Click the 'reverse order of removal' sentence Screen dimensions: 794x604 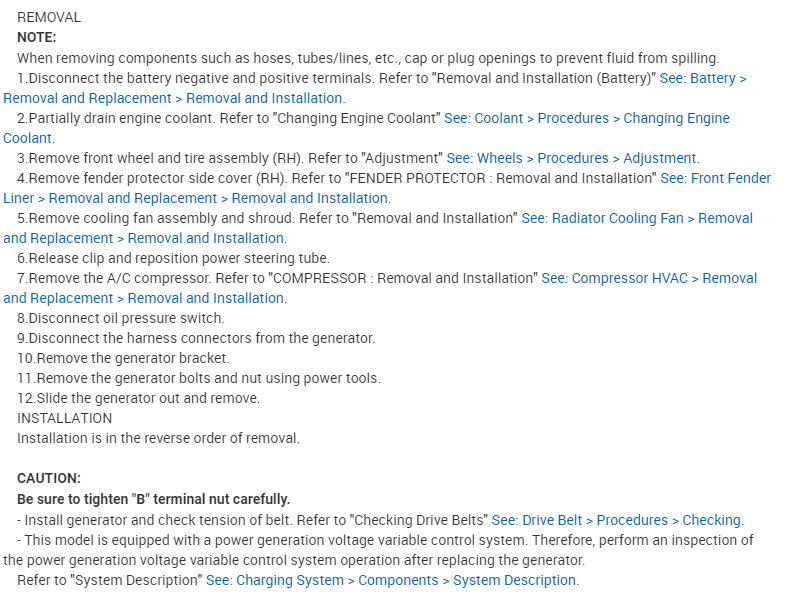click(x=158, y=438)
